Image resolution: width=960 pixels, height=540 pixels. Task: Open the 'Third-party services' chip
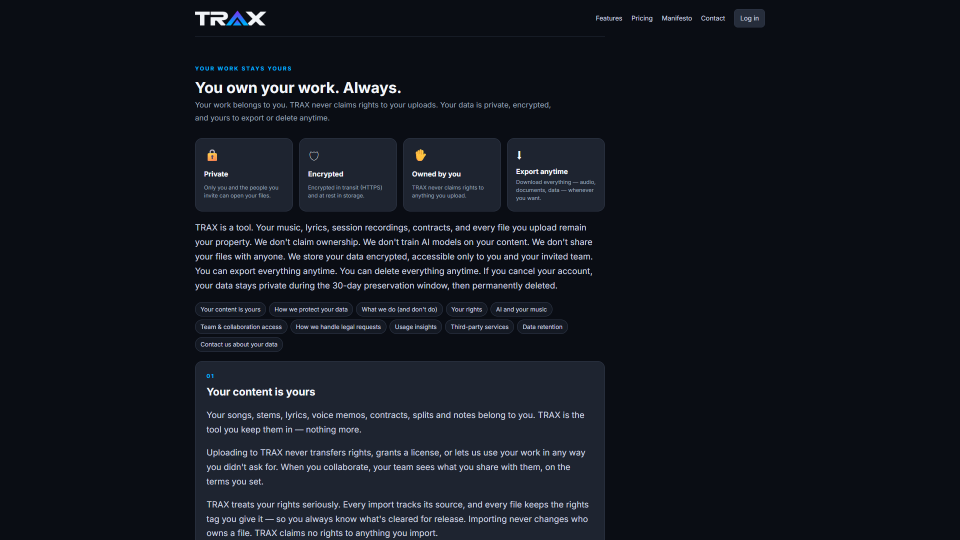pyautogui.click(x=479, y=327)
